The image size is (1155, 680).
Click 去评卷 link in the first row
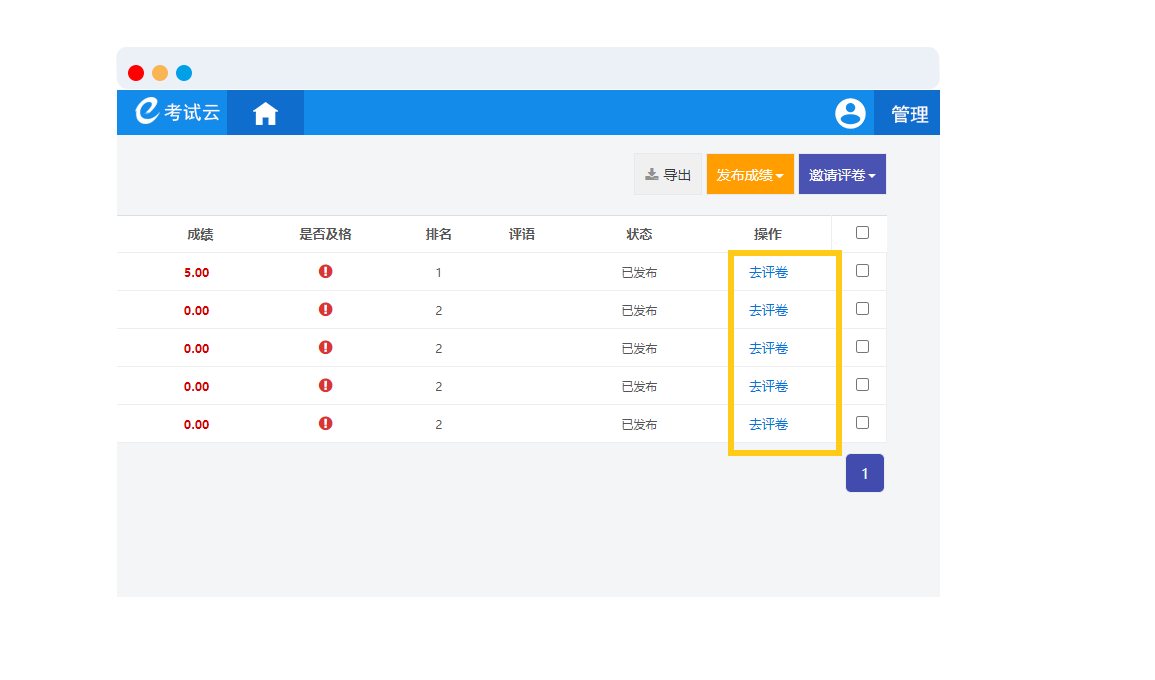[x=768, y=272]
